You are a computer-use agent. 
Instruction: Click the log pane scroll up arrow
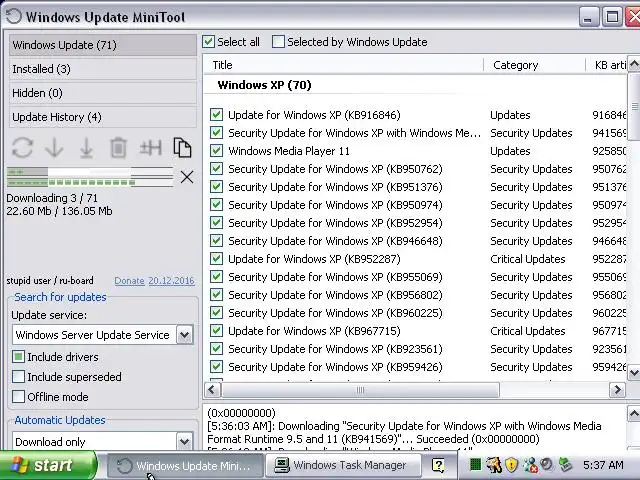pos(634,413)
